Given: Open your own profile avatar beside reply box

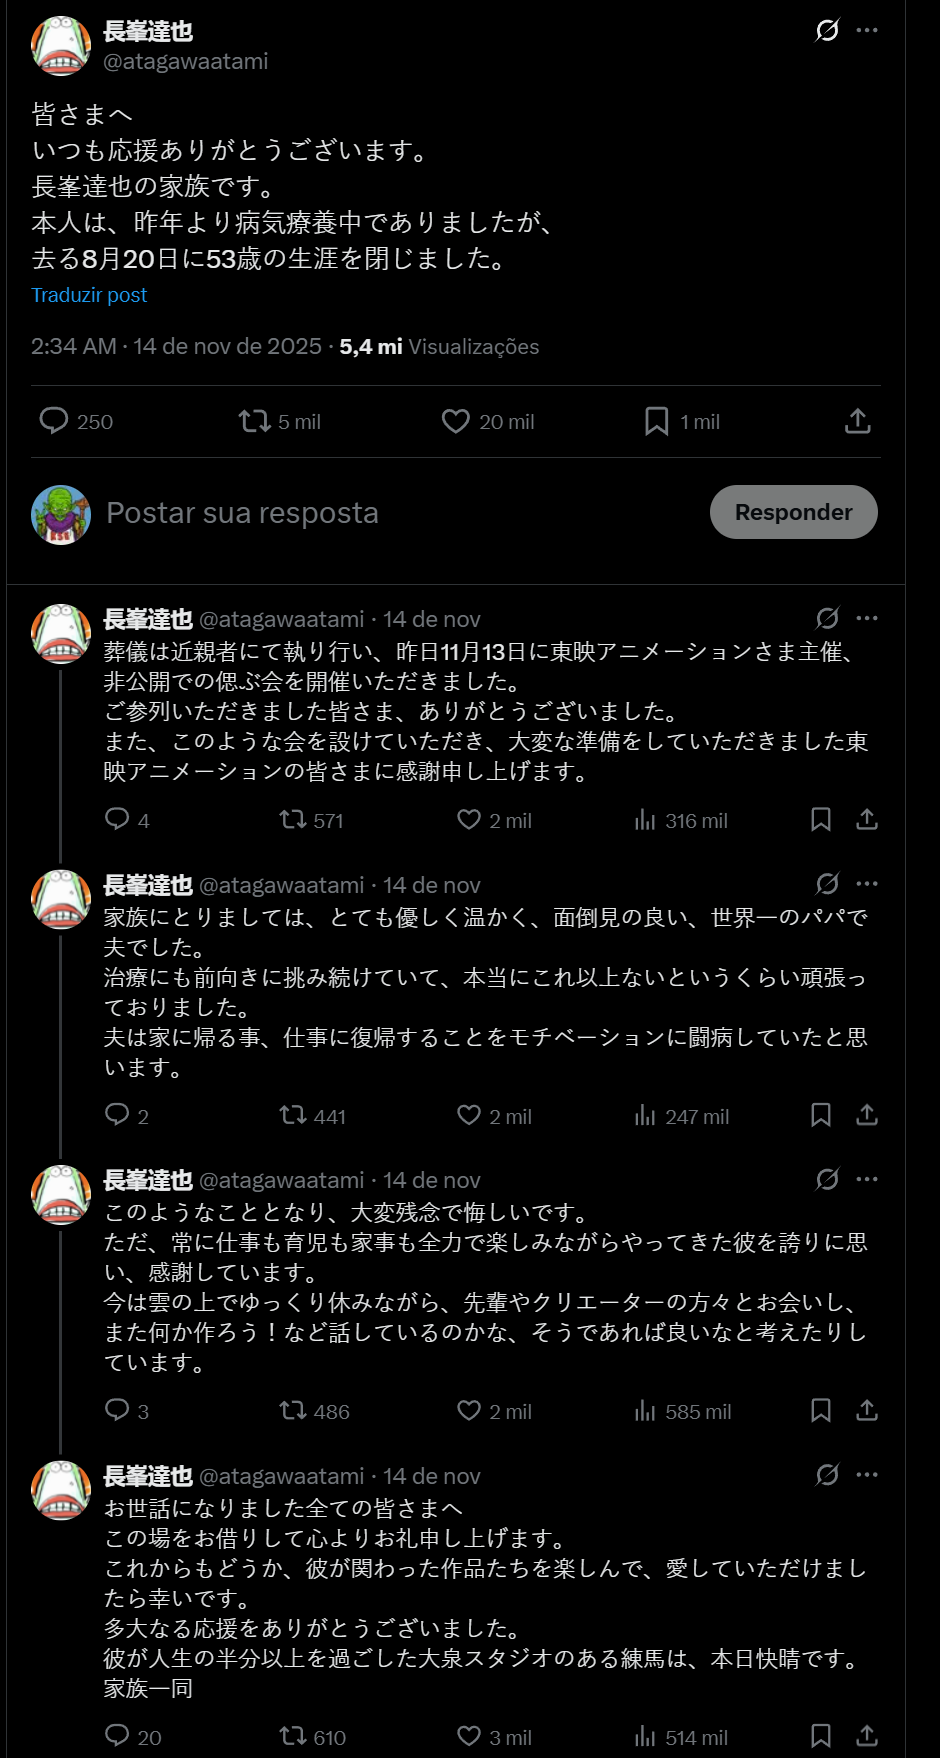Looking at the screenshot, I should [61, 514].
